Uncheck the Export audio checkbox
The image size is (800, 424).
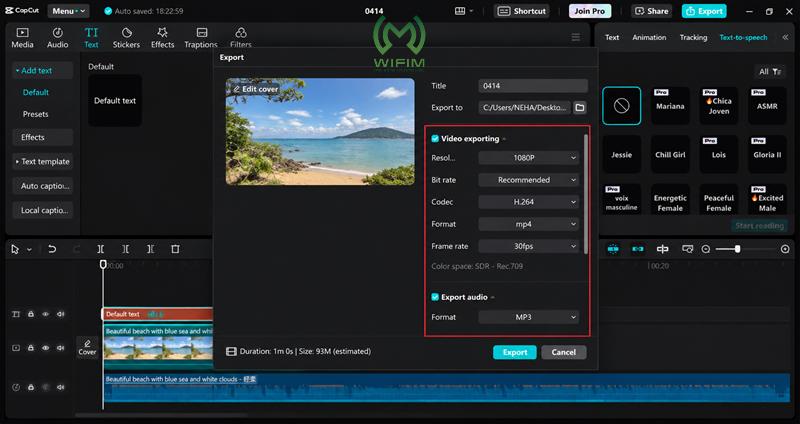tap(435, 297)
